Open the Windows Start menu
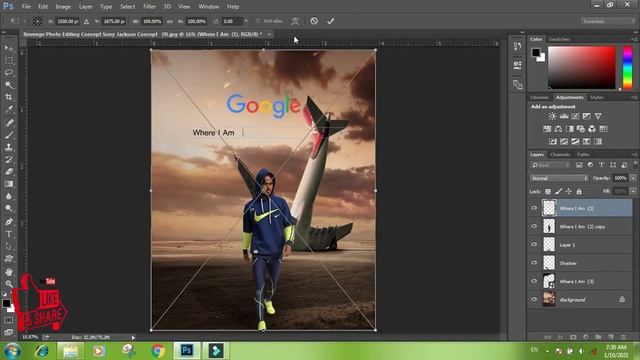The height and width of the screenshot is (360, 640). [x=11, y=351]
